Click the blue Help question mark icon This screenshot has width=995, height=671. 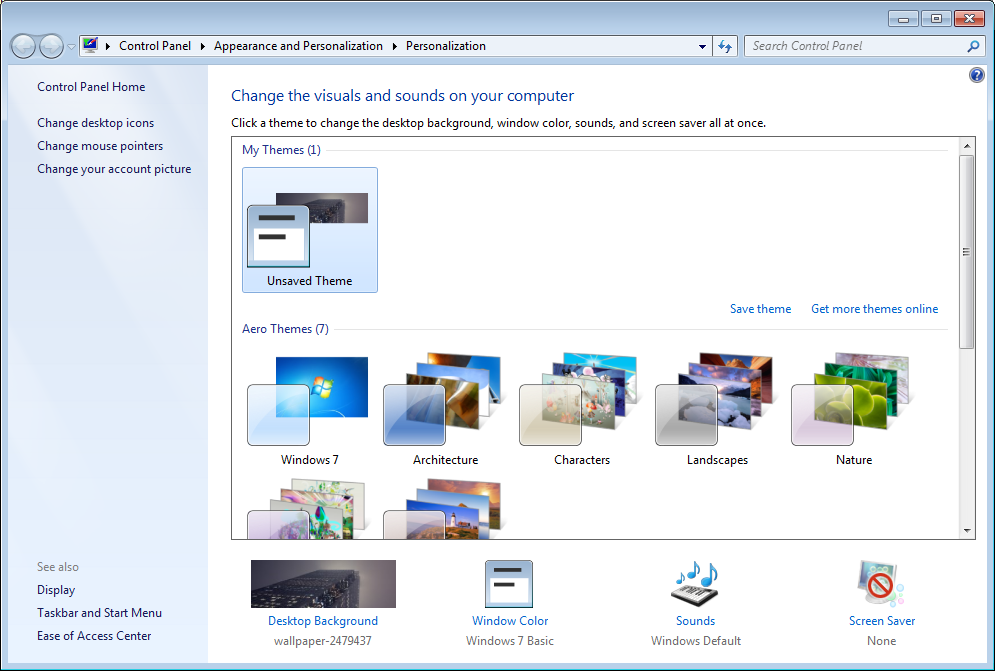977,75
